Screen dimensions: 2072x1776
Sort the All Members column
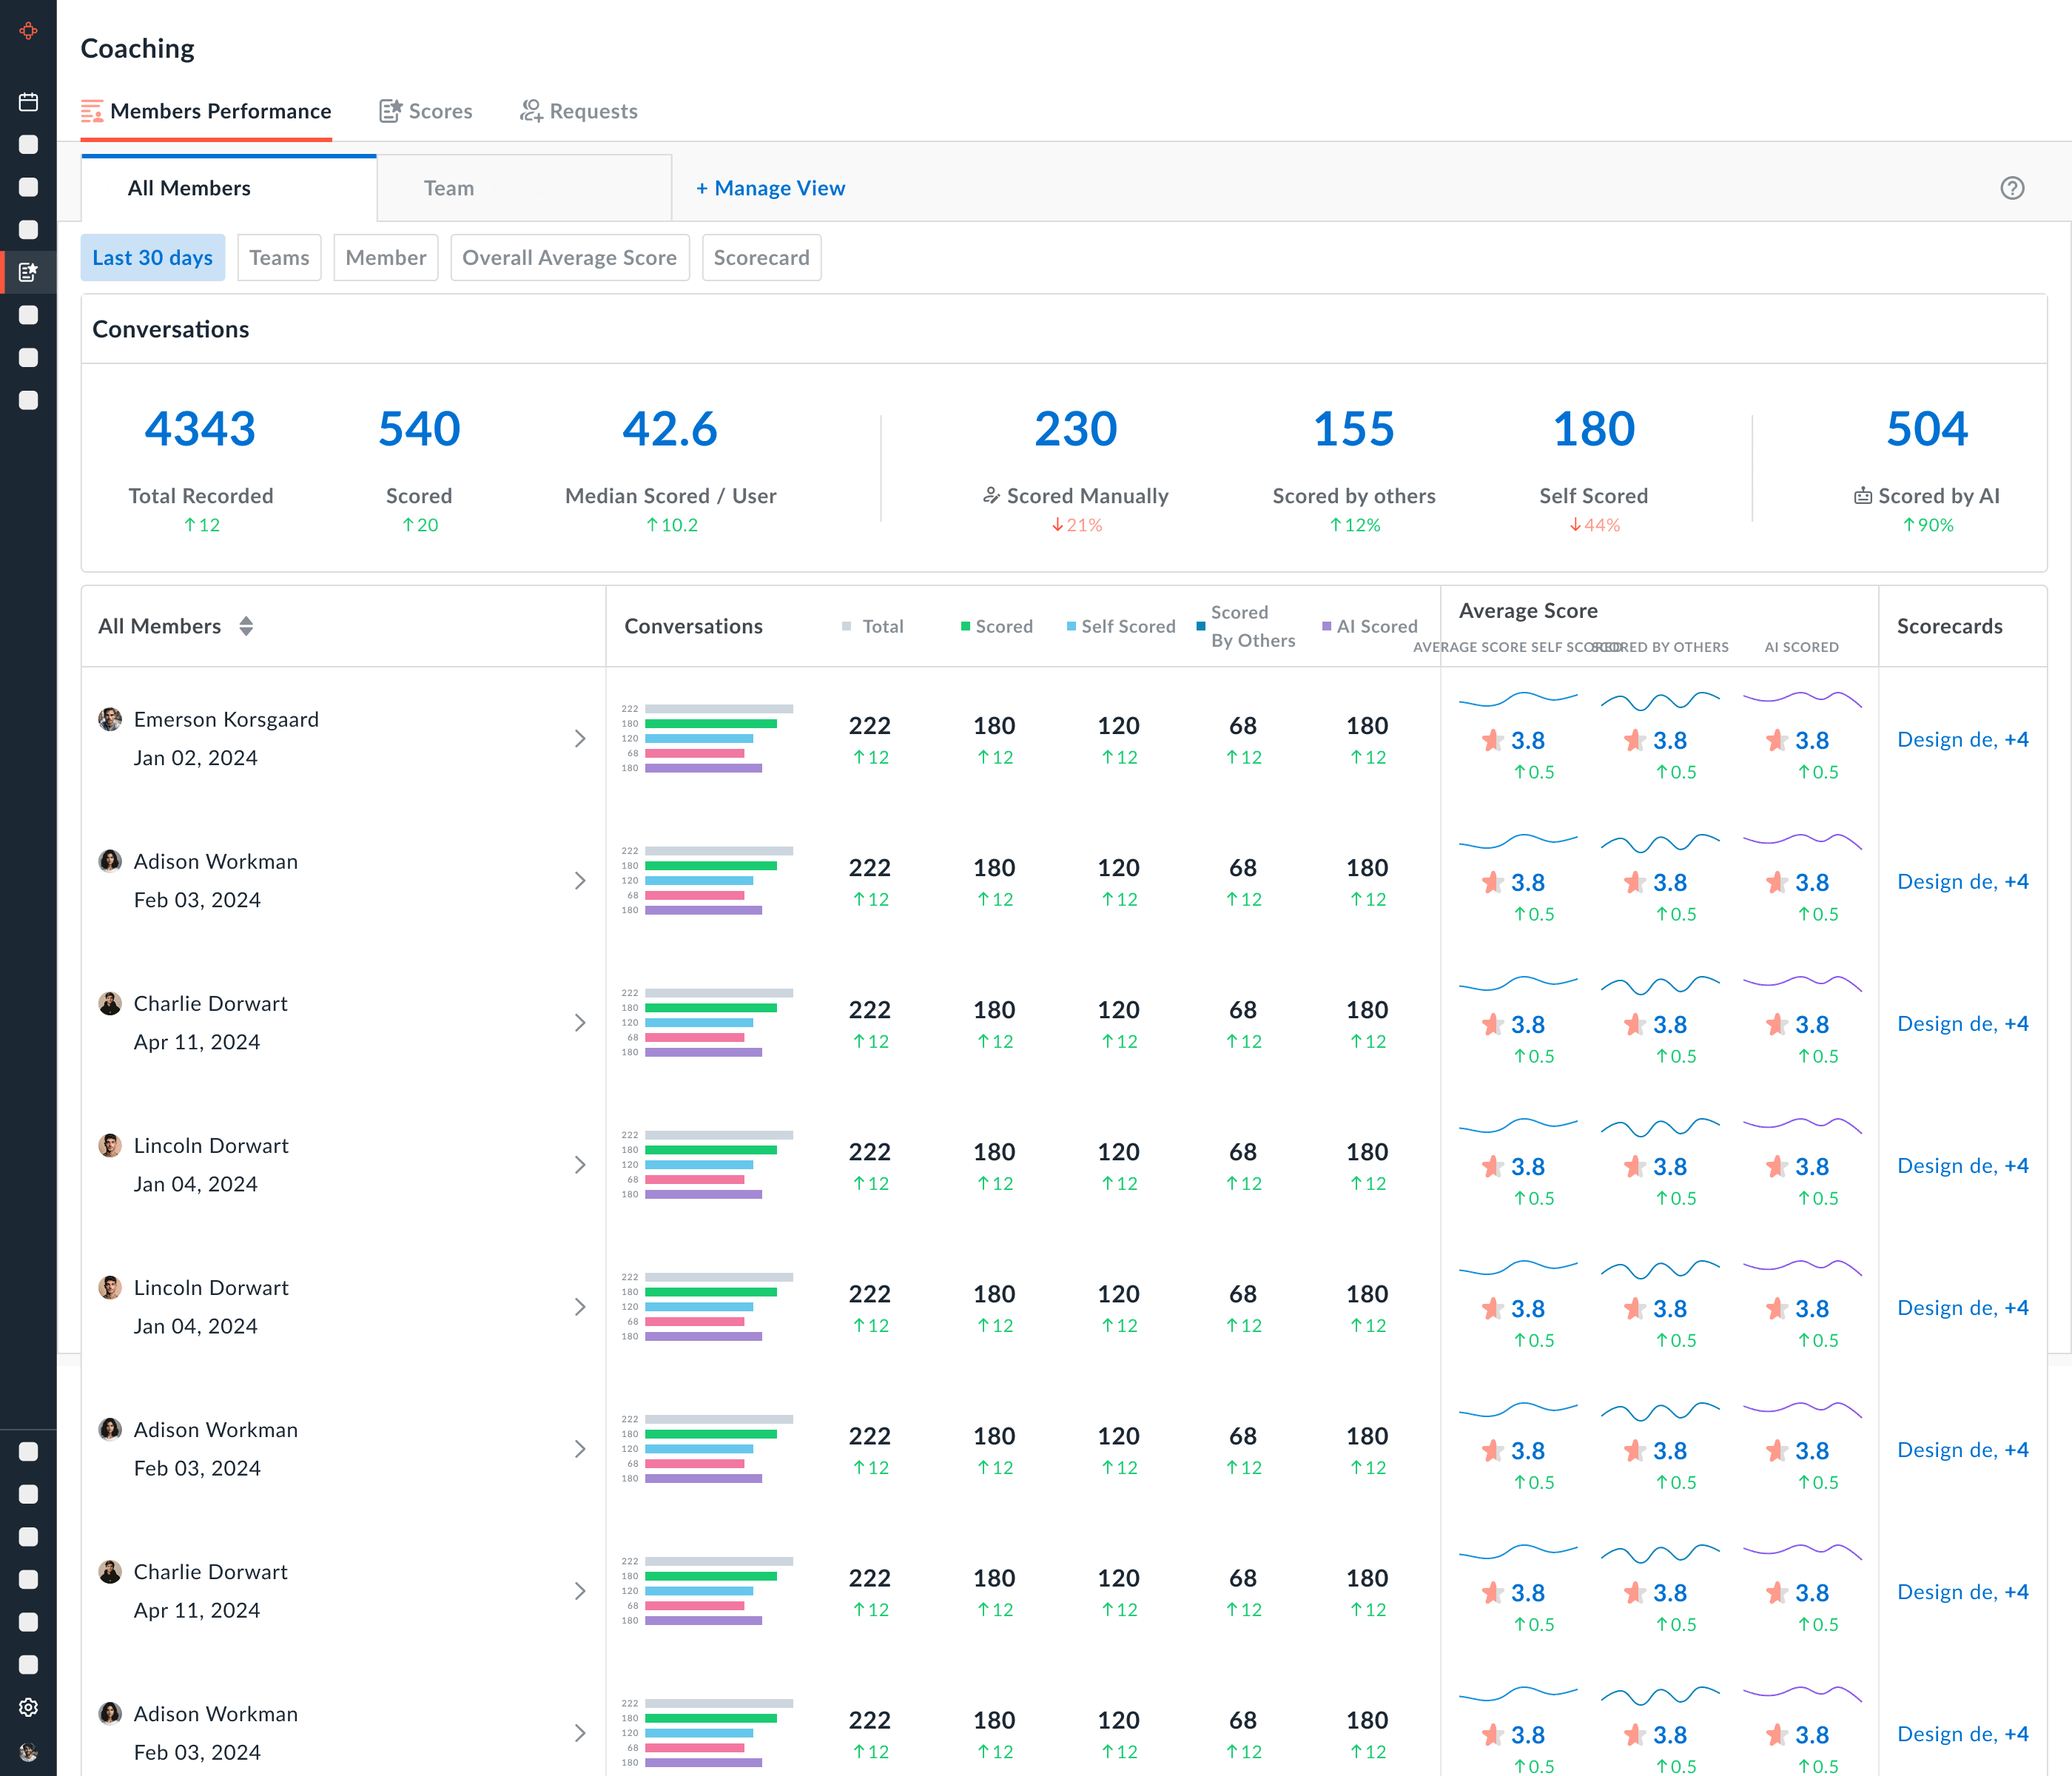(x=246, y=626)
